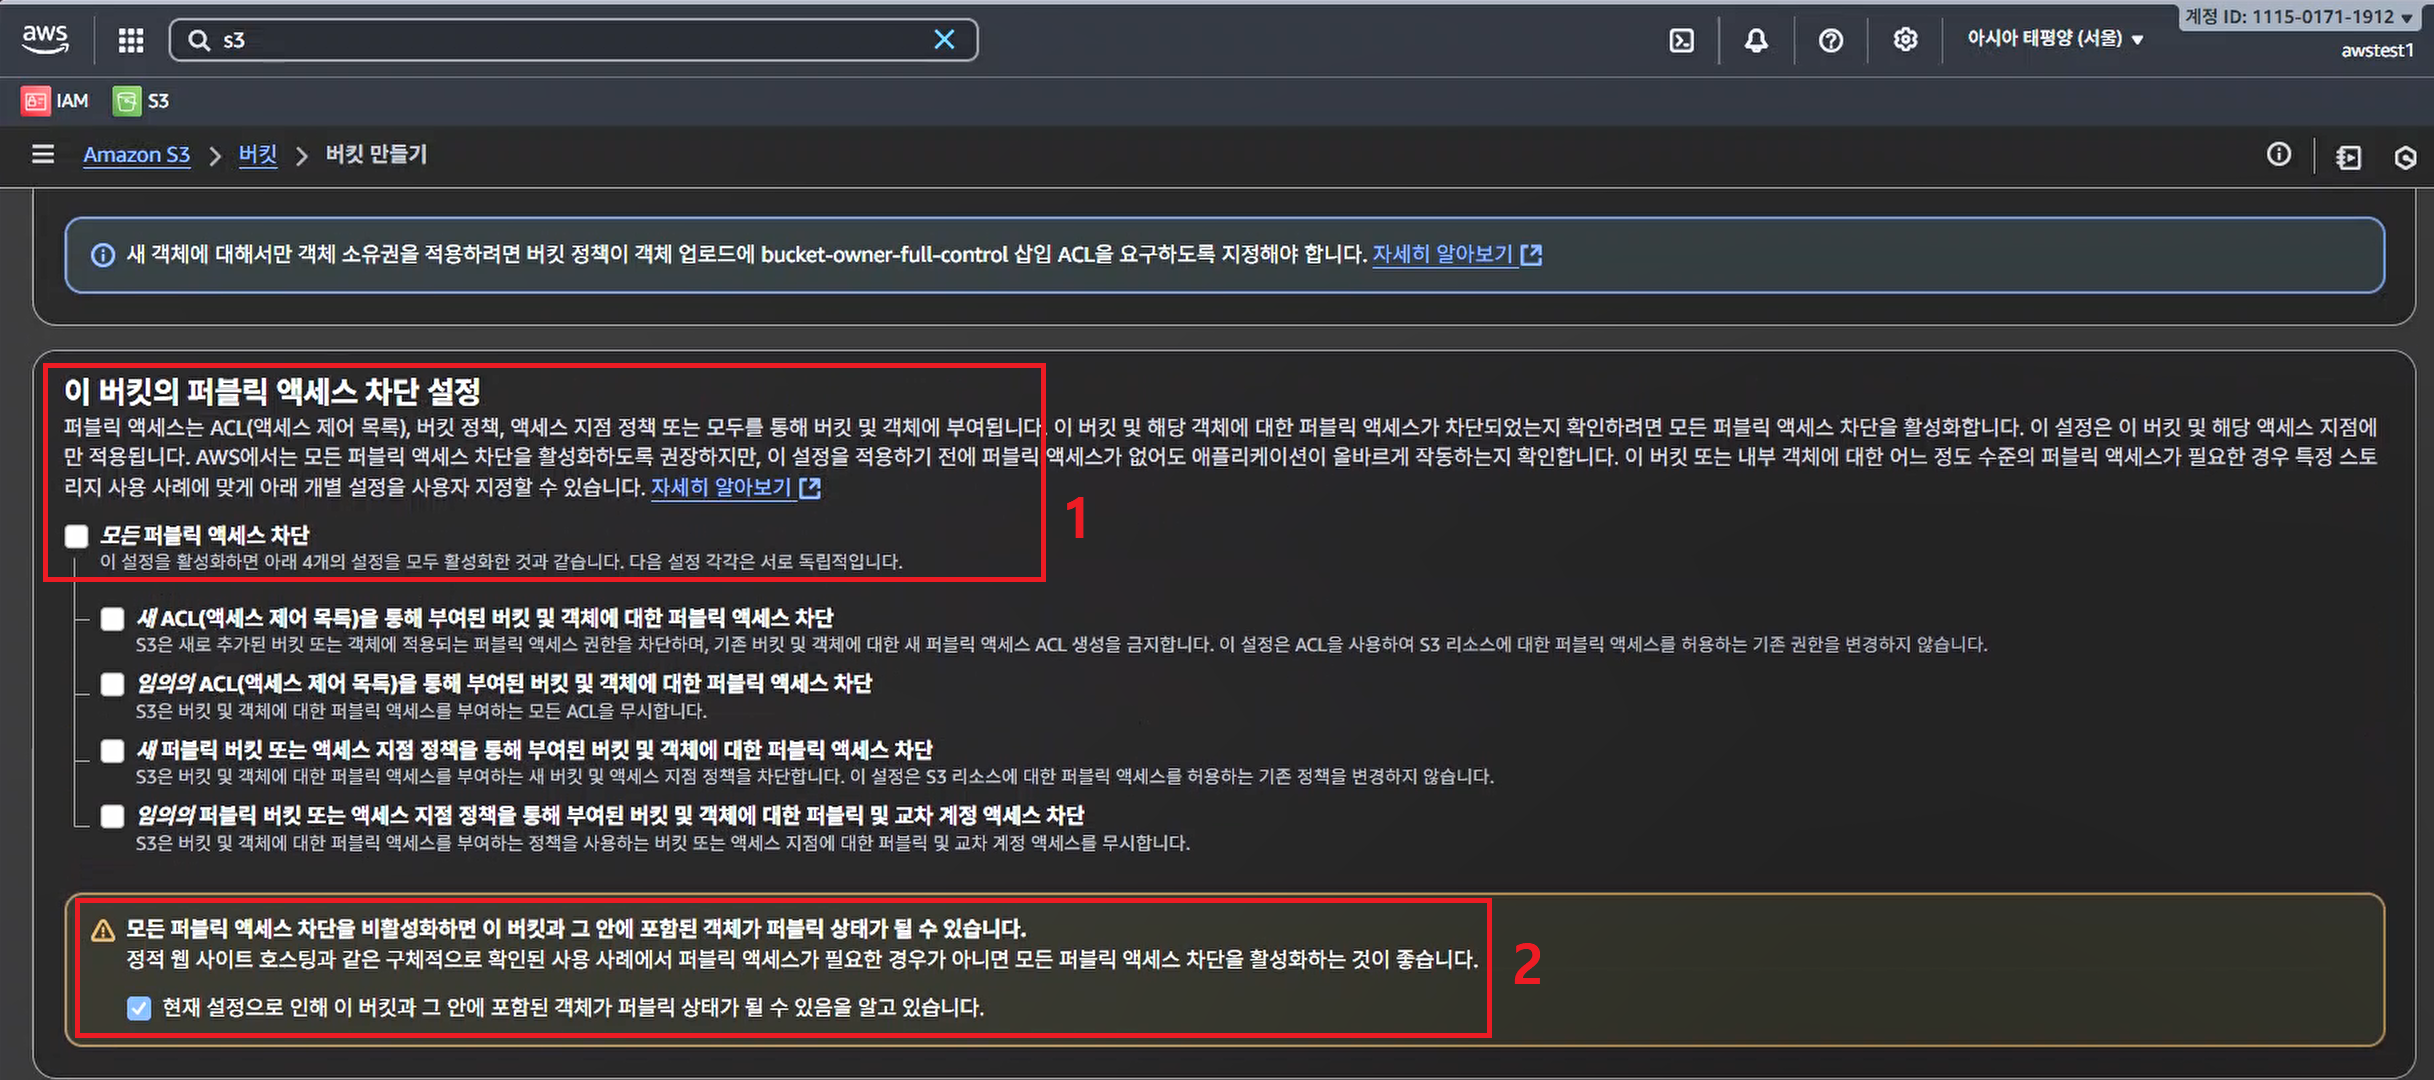
Task: Go to Amazon S3 breadcrumb link
Action: [136, 155]
